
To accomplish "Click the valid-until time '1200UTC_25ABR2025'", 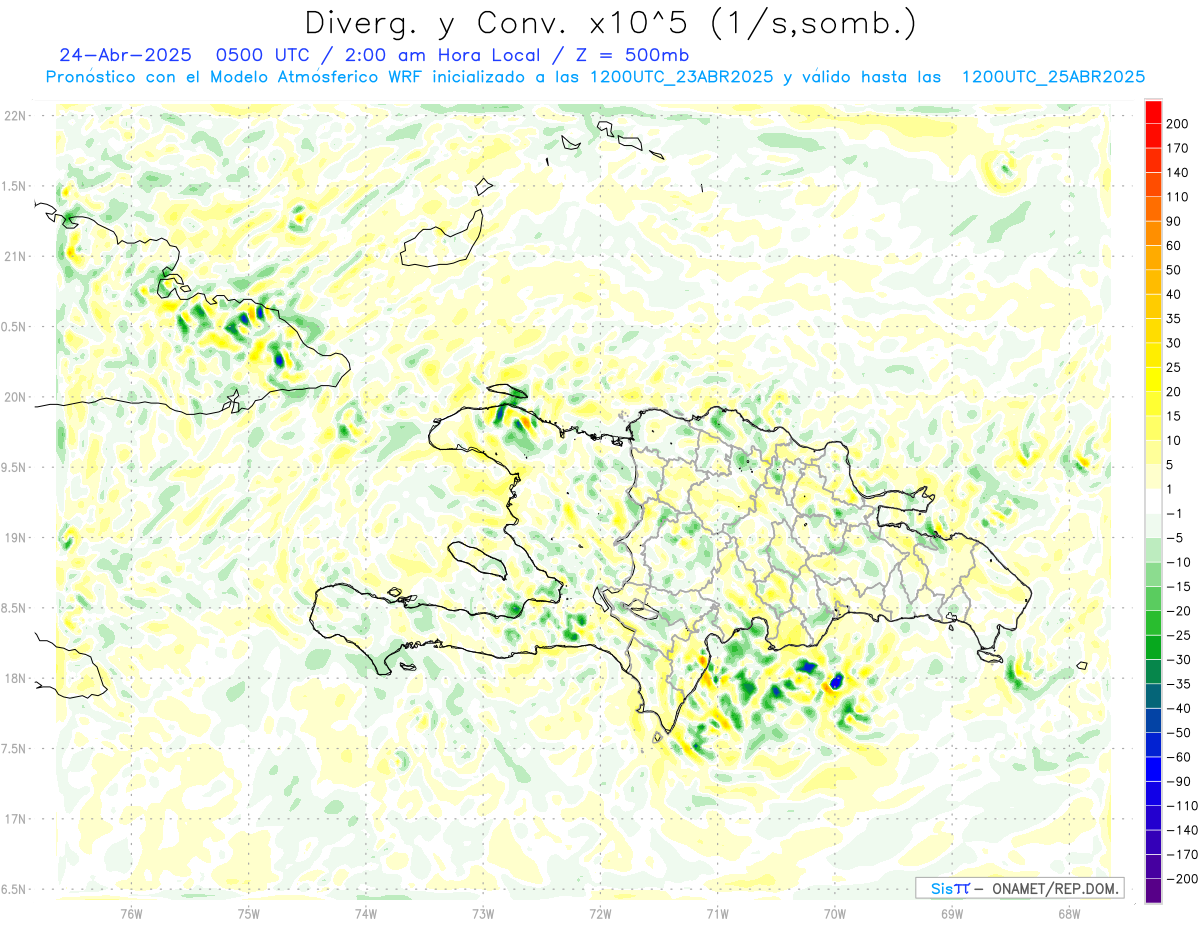I will 1053,77.
